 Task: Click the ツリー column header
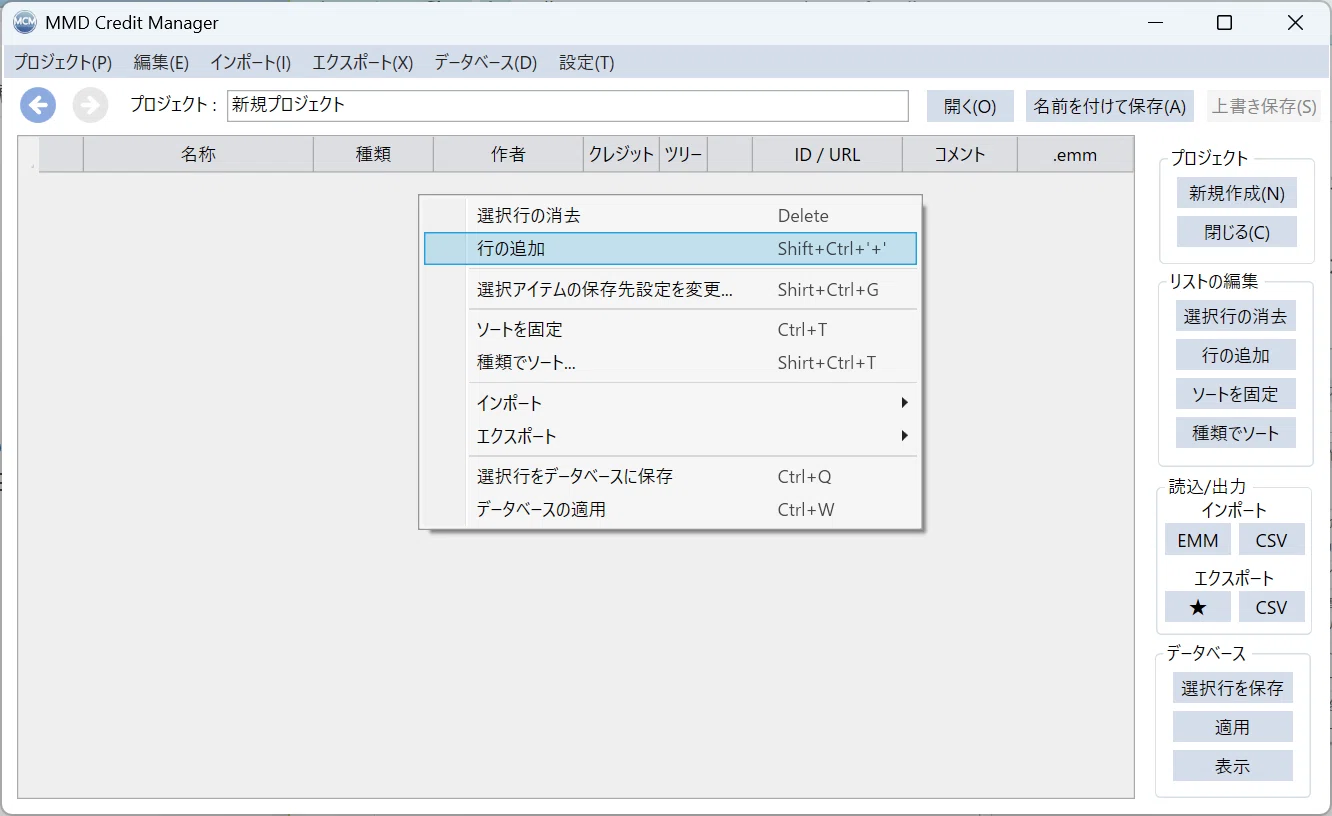(683, 154)
